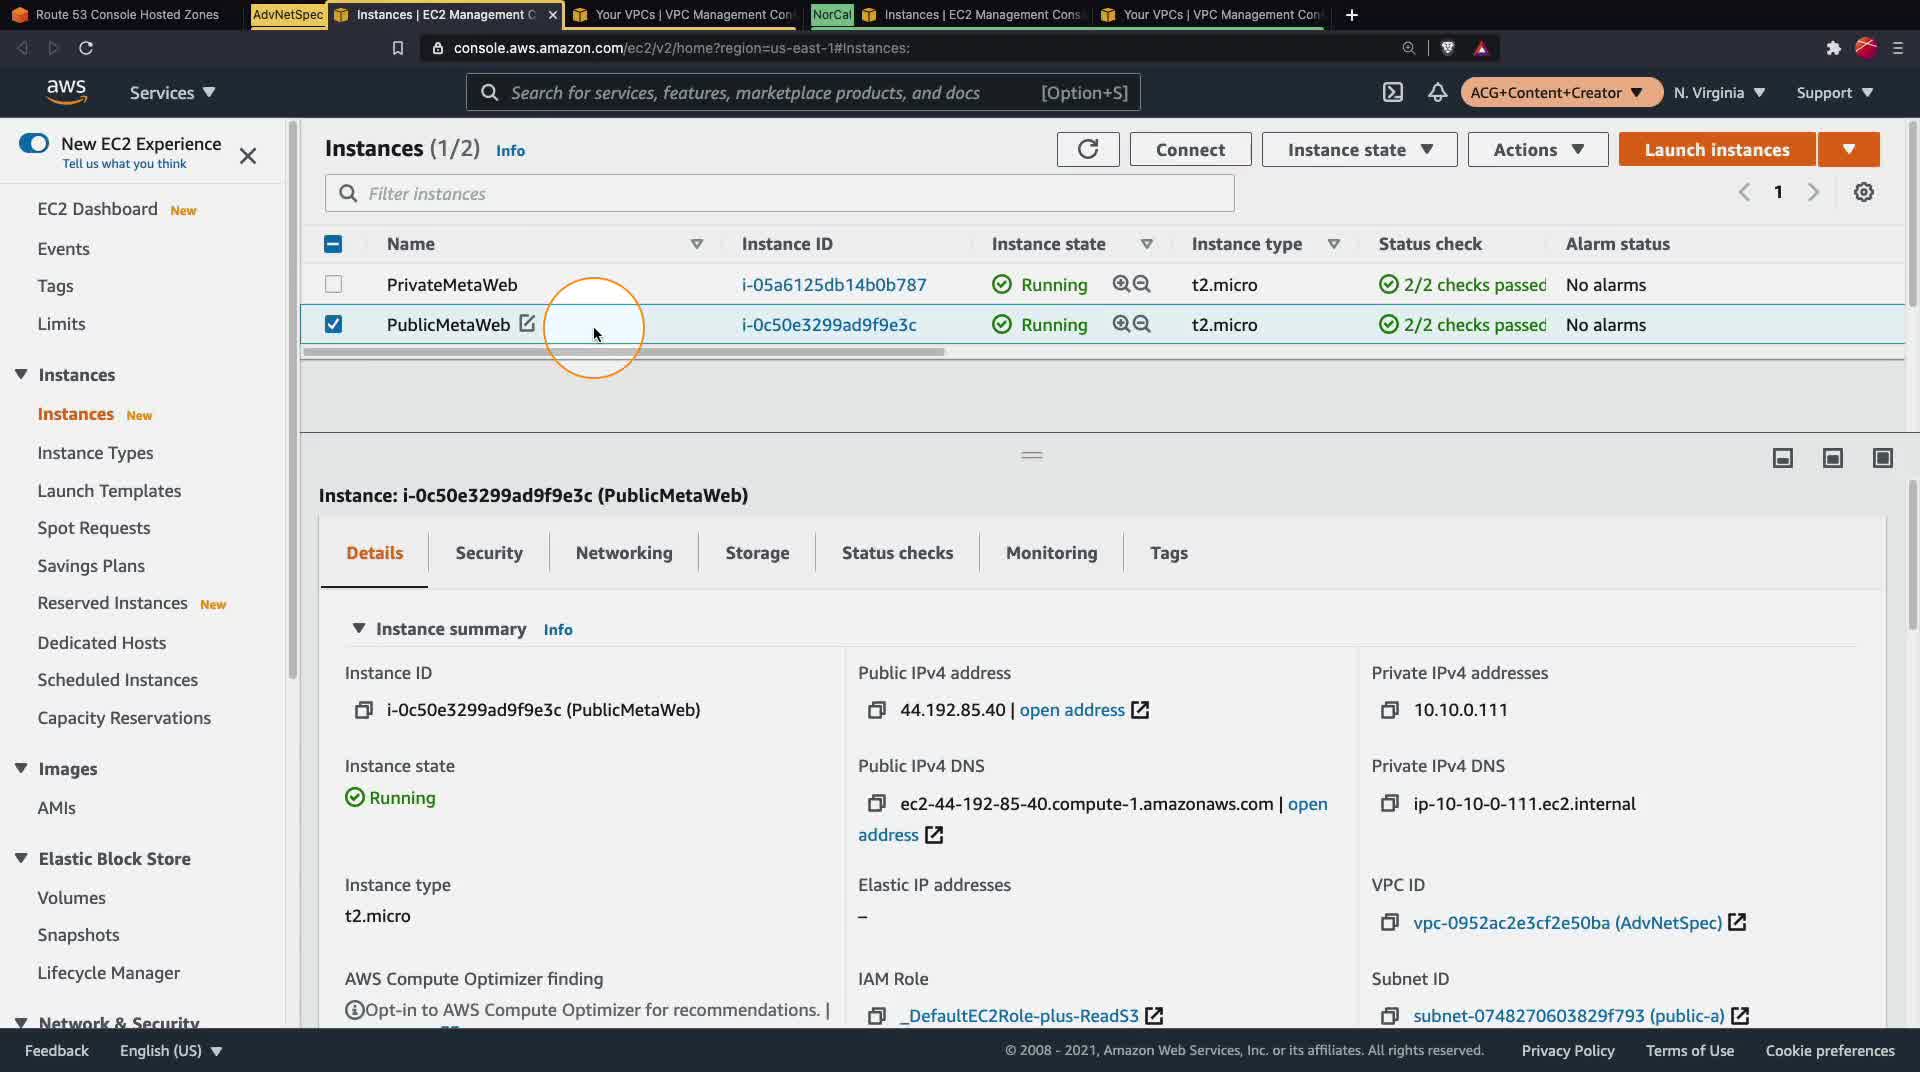Open table preferences gear

click(x=1864, y=192)
